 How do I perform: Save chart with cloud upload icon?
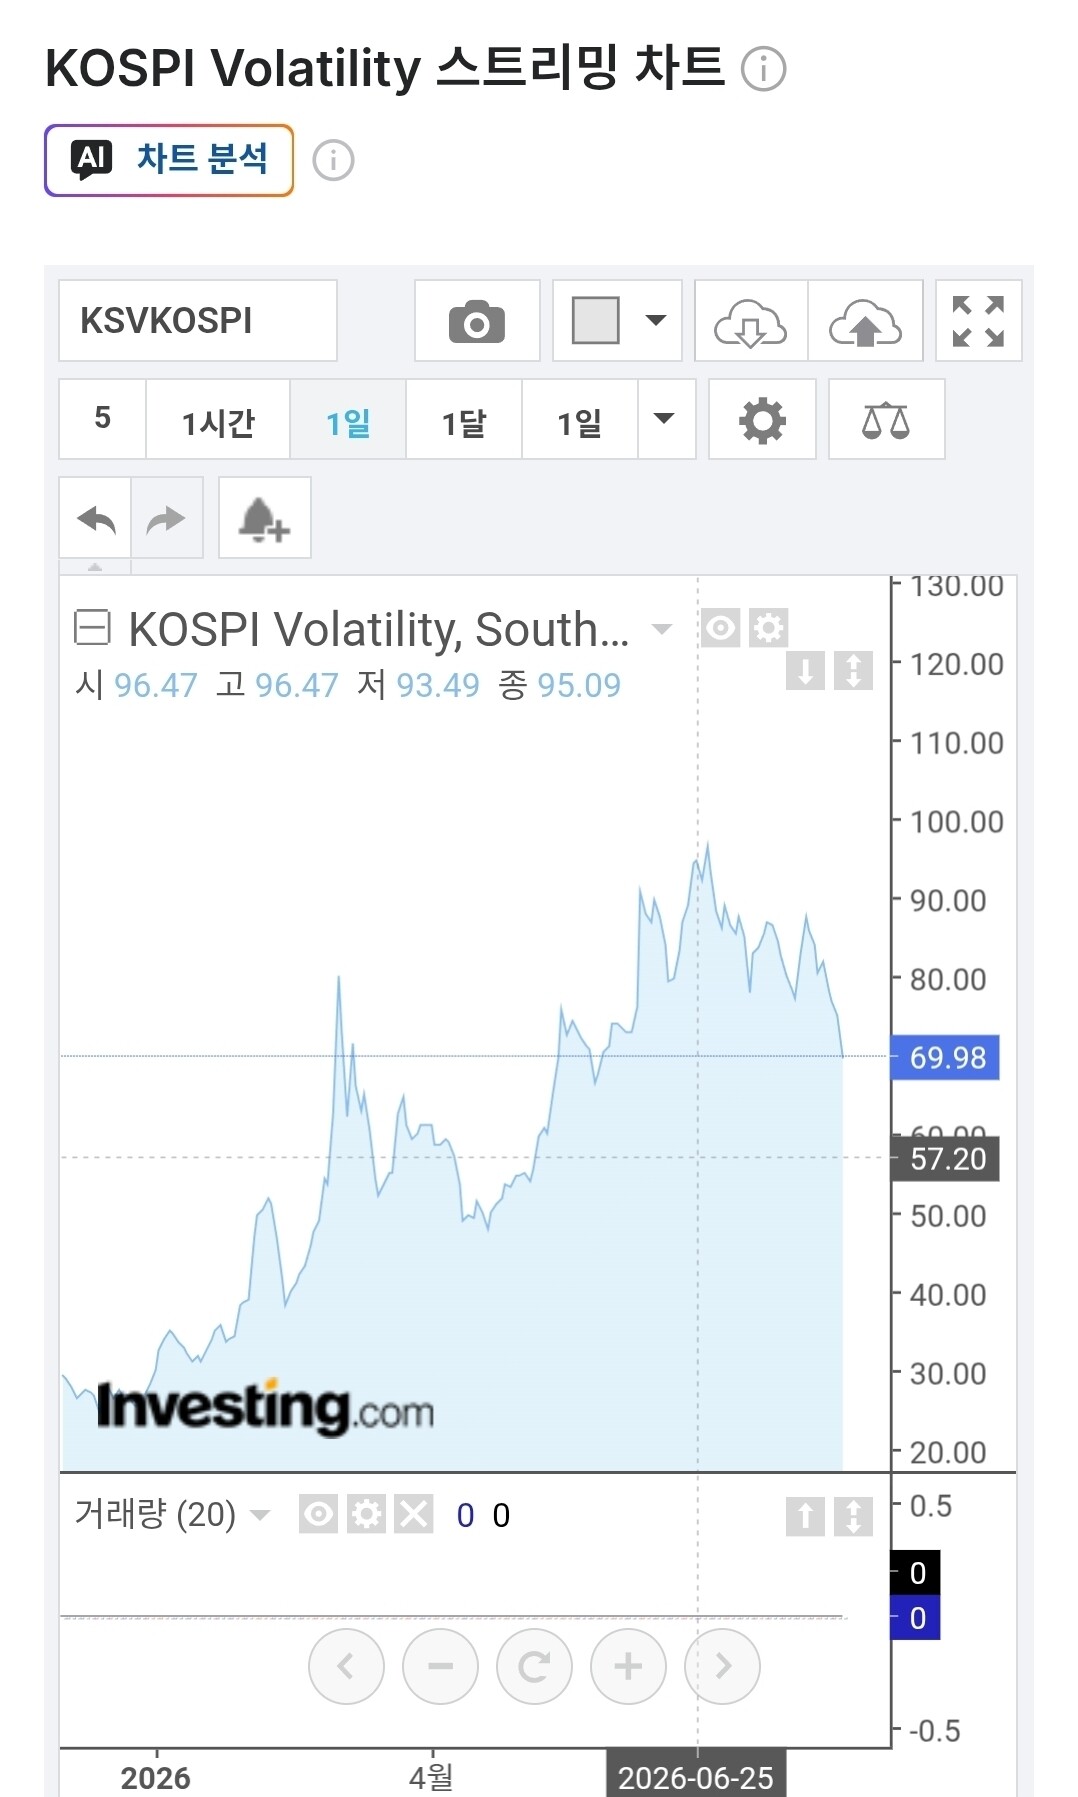coord(865,321)
